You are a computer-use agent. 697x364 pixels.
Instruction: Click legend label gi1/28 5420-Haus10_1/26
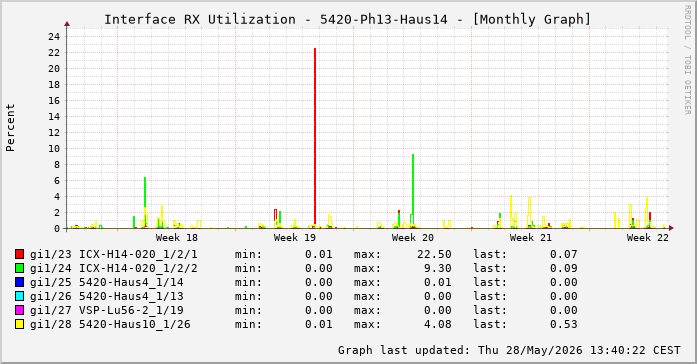(110, 324)
